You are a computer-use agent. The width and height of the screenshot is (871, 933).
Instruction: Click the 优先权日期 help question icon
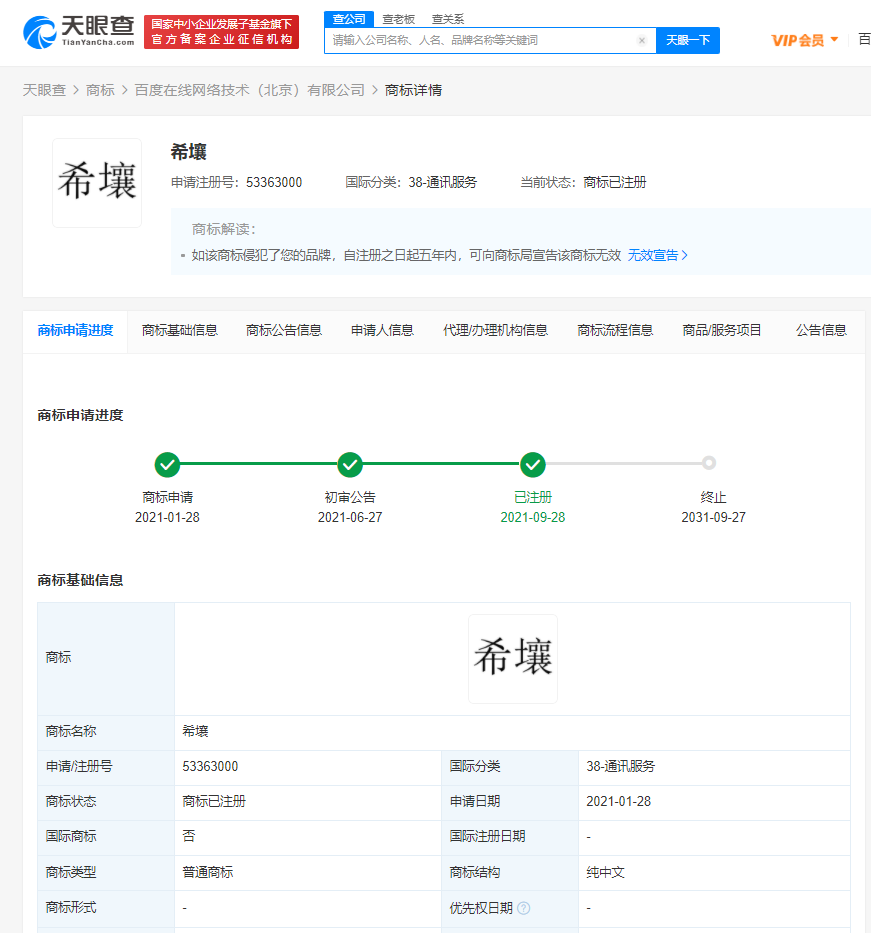[524, 908]
